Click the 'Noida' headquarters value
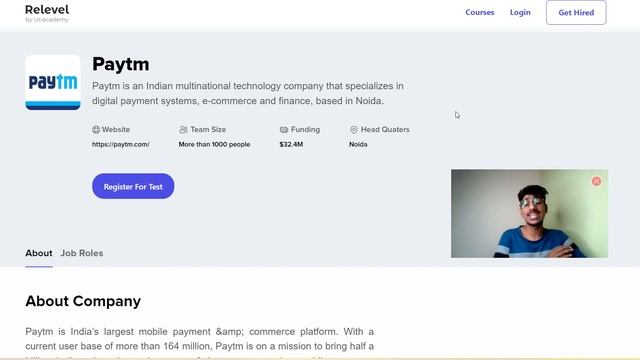Screen dimensions: 640x360 tap(358, 144)
